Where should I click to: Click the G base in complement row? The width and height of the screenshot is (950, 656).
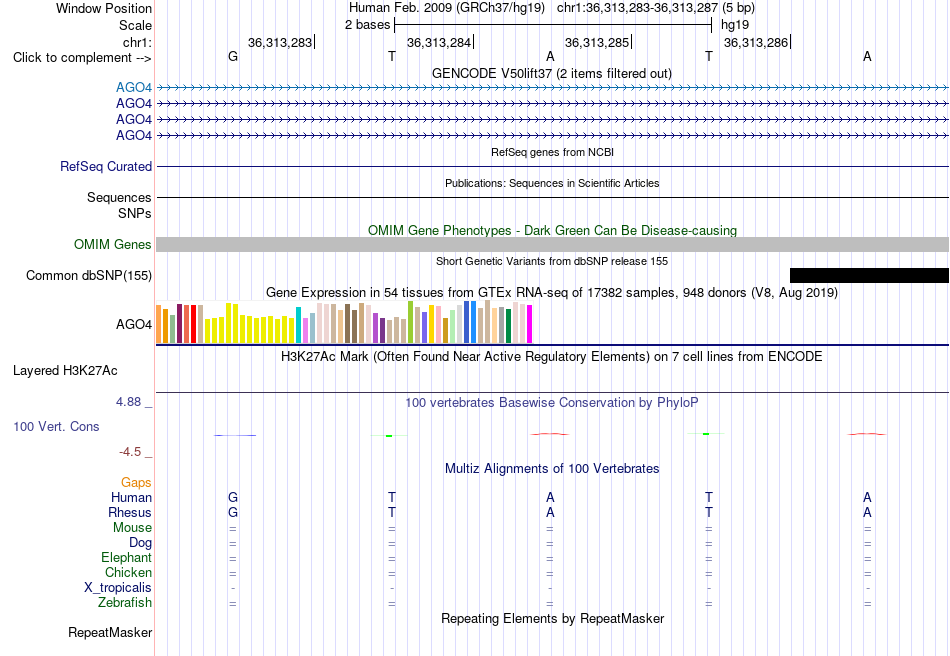coord(233,56)
